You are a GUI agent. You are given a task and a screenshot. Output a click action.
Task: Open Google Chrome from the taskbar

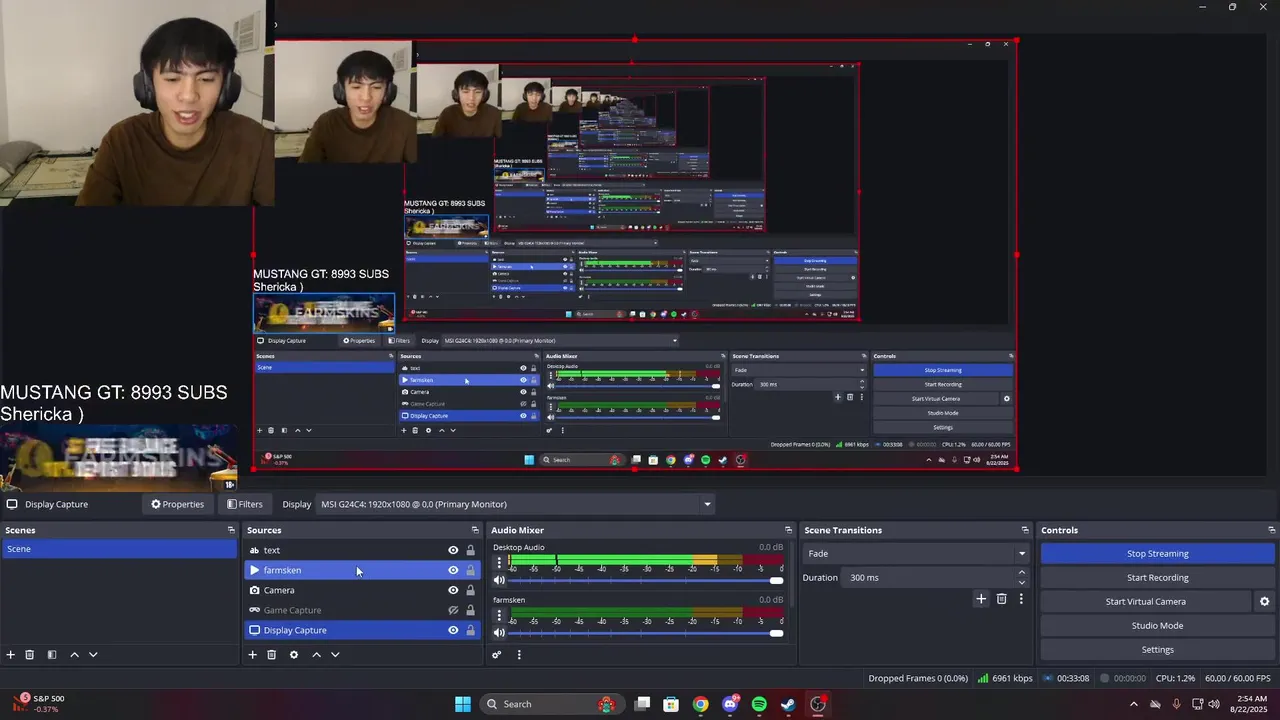(700, 704)
